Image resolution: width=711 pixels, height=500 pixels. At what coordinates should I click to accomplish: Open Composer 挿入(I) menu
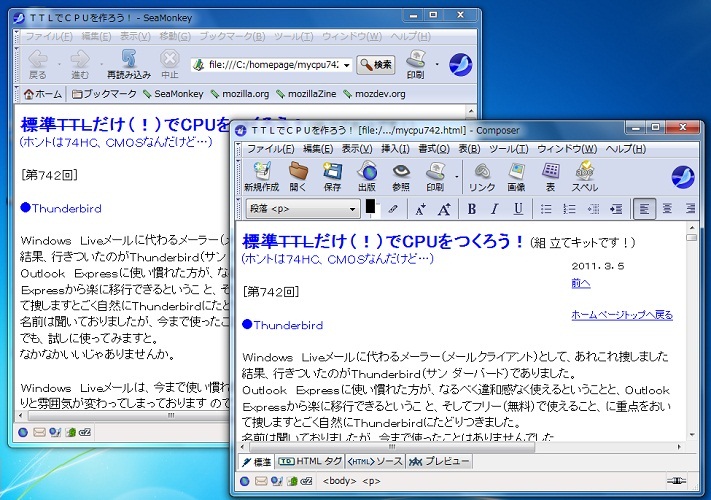pyautogui.click(x=395, y=149)
